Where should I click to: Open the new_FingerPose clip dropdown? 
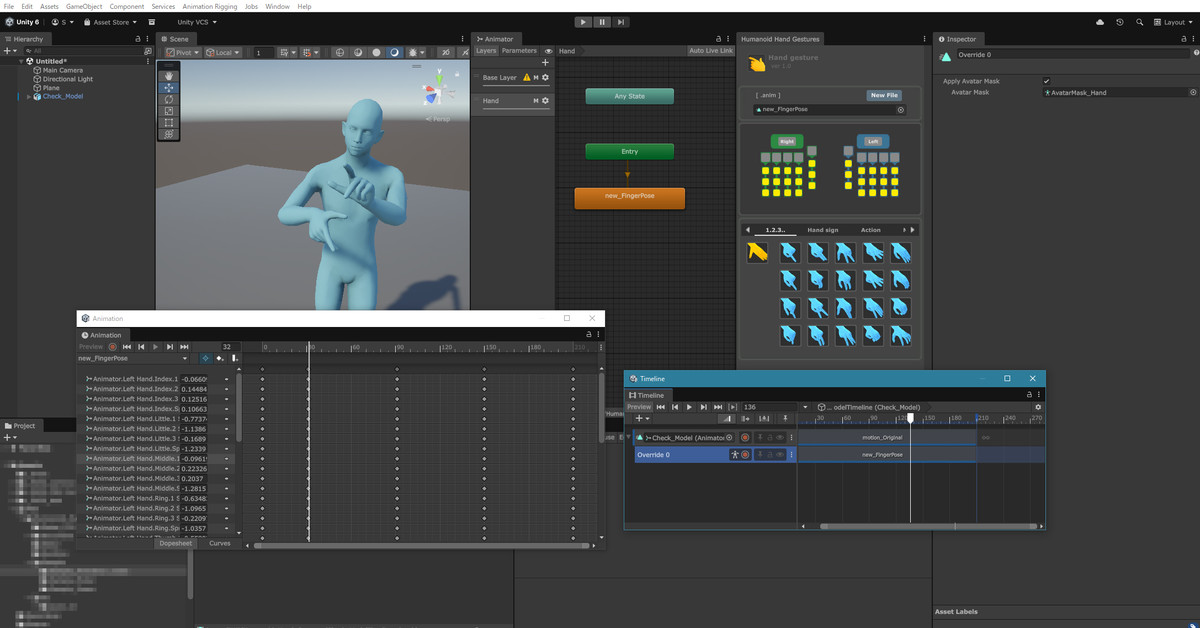[x=184, y=358]
